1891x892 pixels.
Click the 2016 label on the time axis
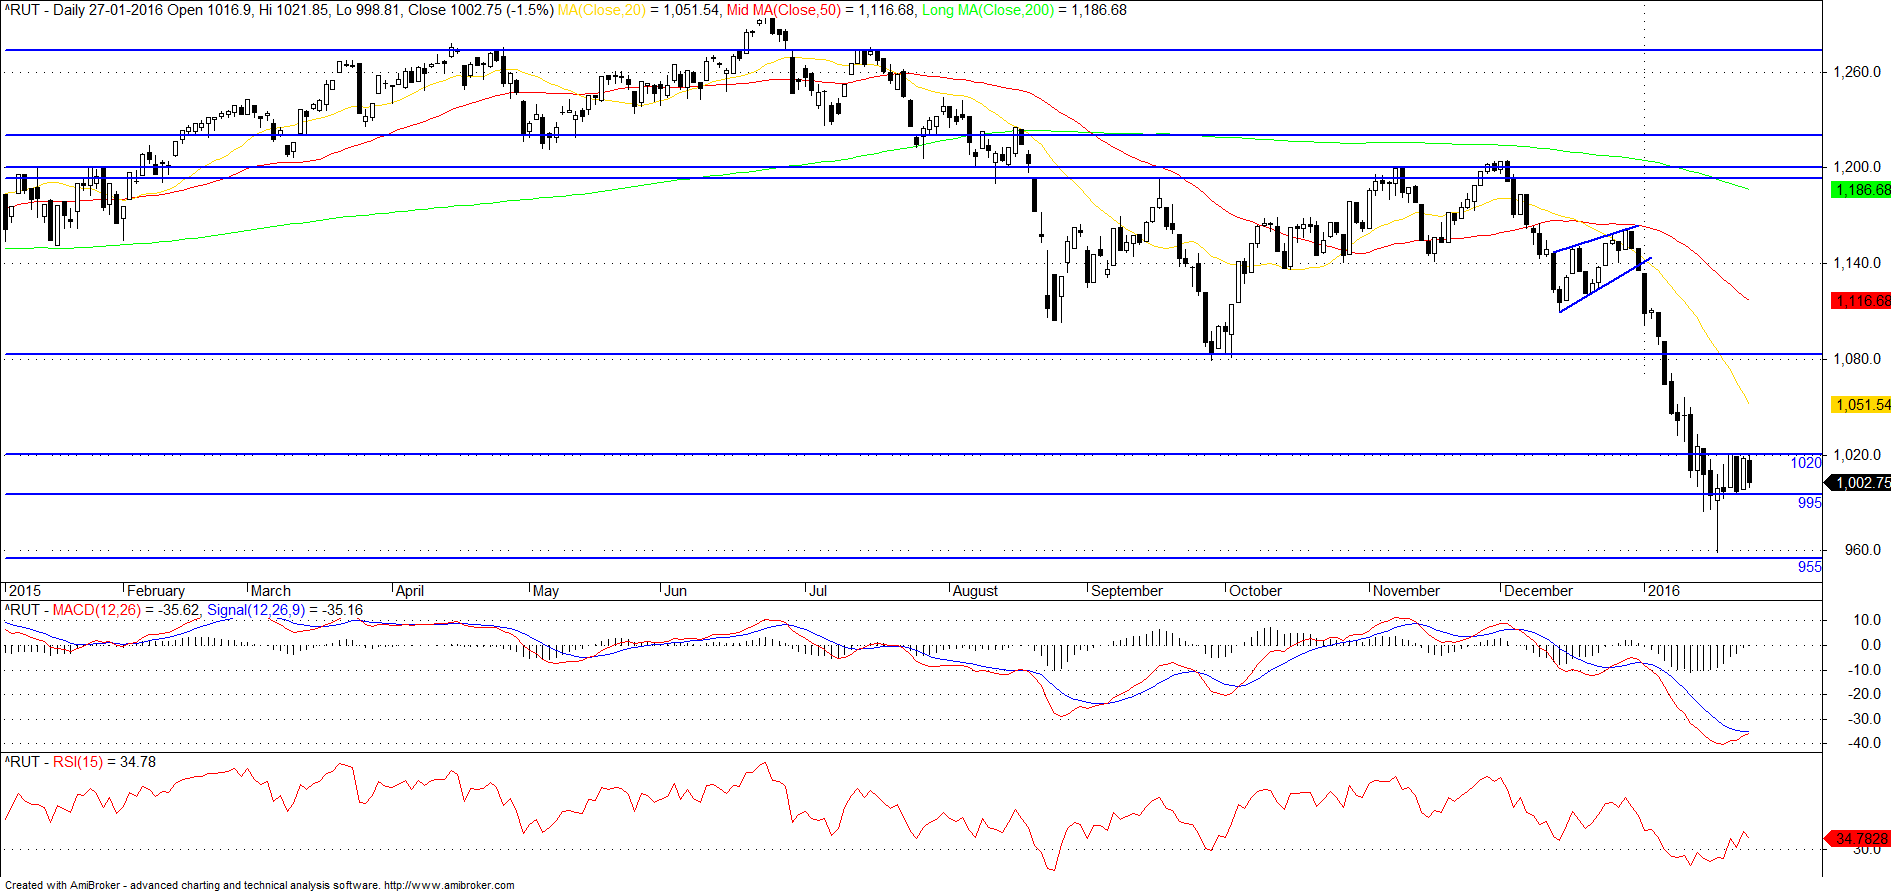[1664, 591]
